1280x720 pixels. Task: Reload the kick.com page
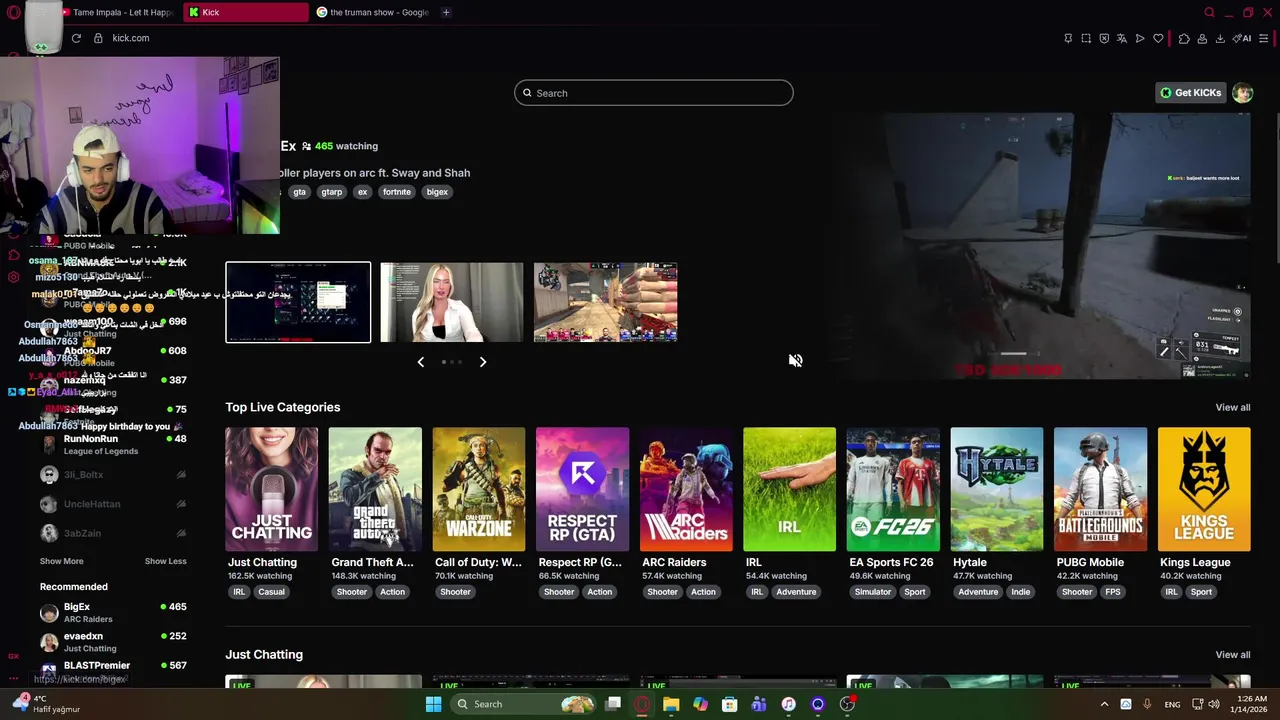(x=76, y=38)
